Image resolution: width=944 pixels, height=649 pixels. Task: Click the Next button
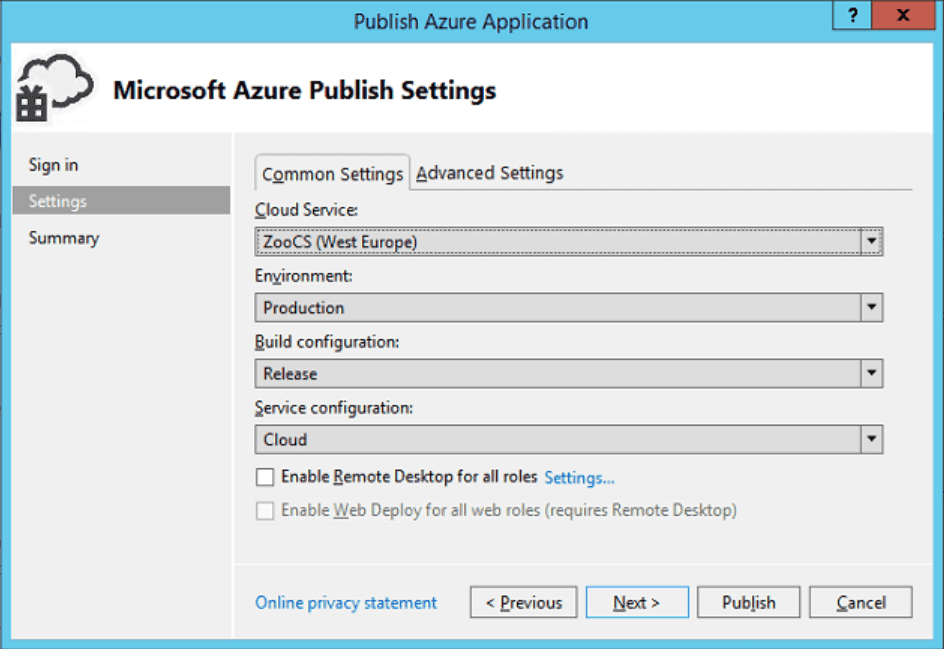click(637, 602)
